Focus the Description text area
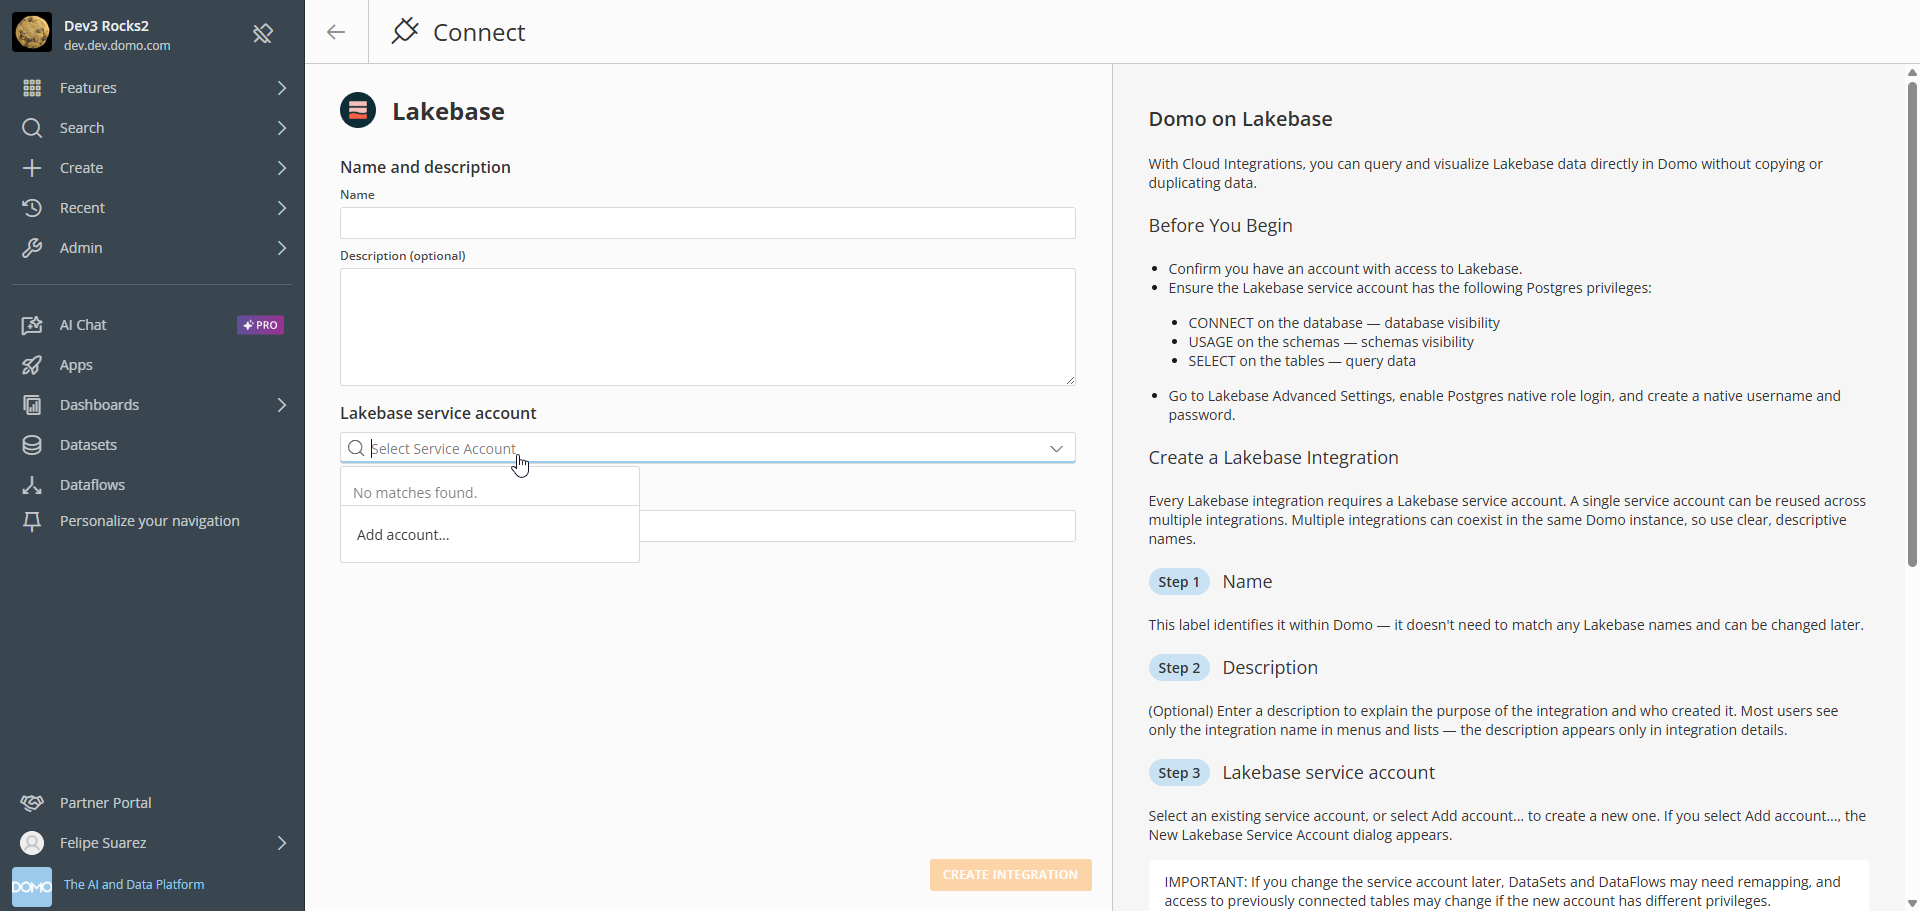The width and height of the screenshot is (1920, 911). point(707,327)
